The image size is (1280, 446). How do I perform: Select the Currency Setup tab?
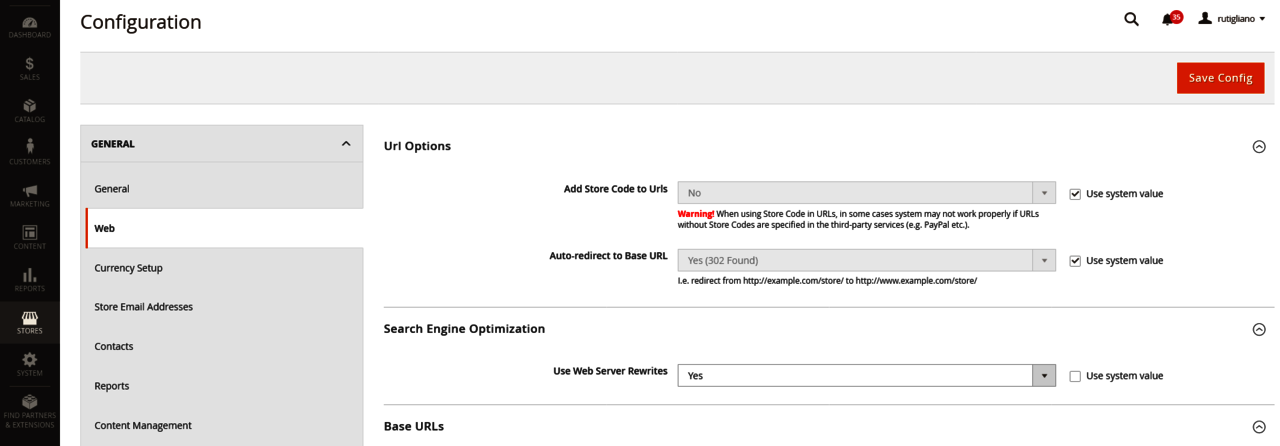click(x=128, y=268)
